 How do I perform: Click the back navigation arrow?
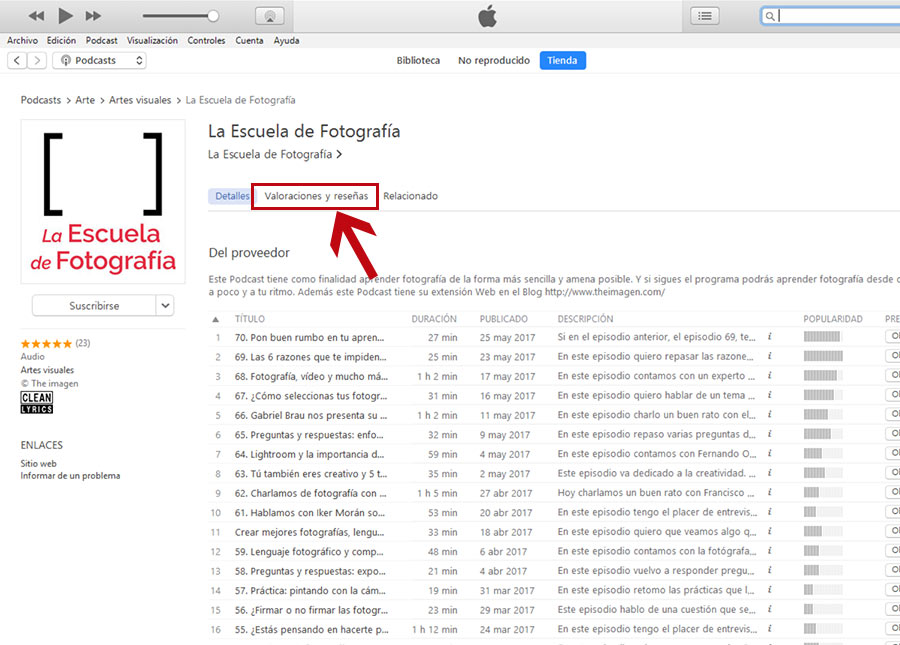17,60
